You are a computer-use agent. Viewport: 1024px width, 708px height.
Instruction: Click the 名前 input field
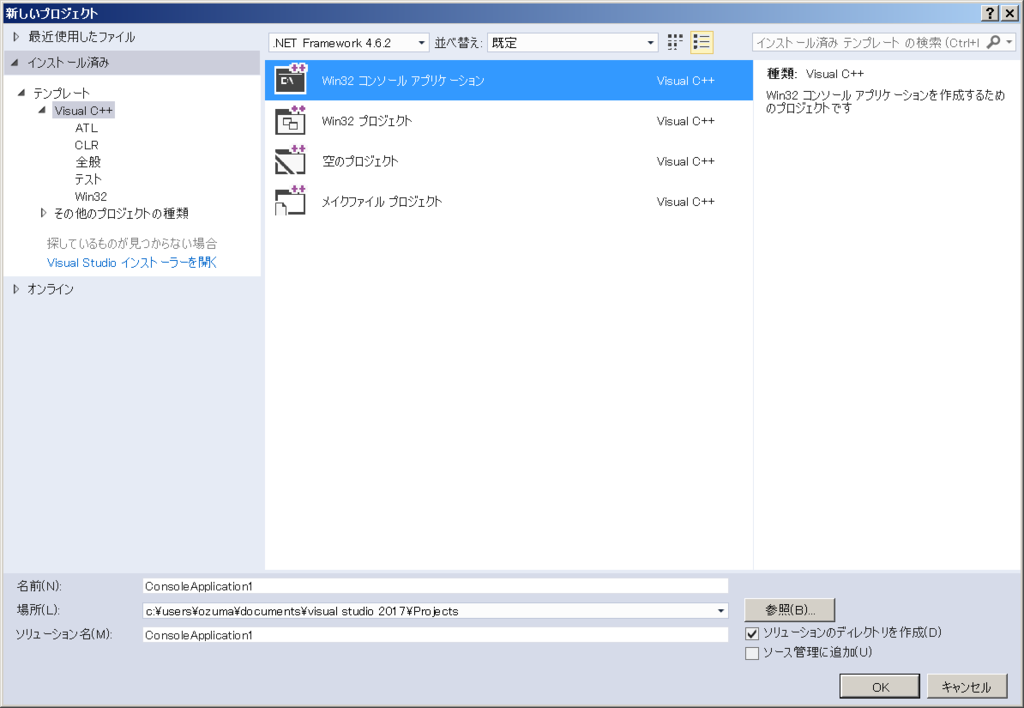tap(435, 587)
